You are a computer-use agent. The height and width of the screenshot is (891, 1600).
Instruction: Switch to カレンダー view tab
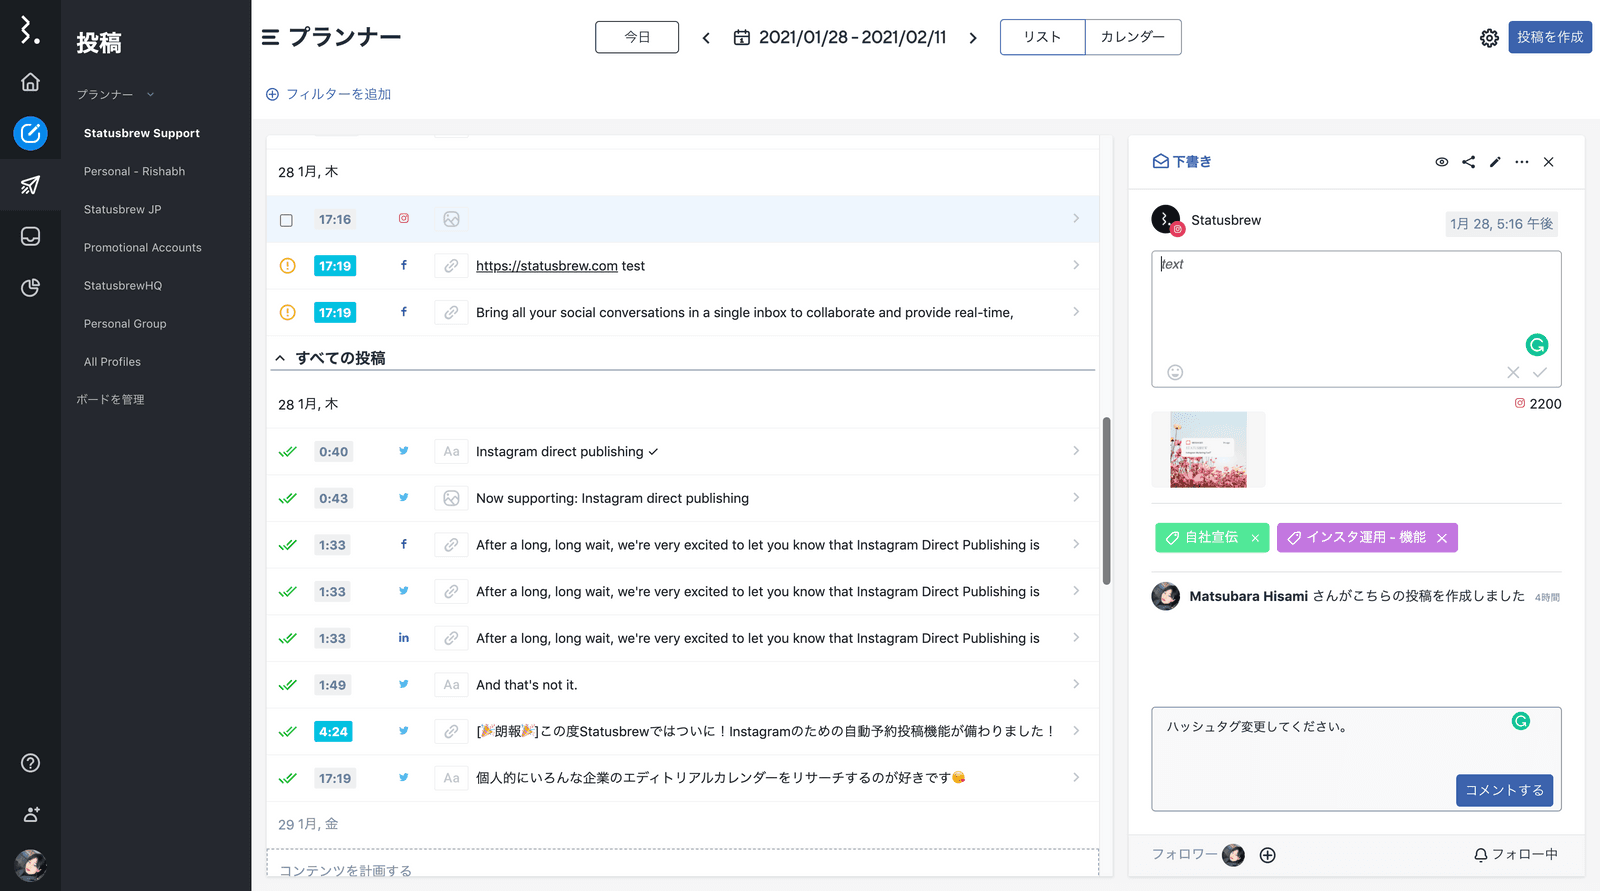coord(1132,37)
